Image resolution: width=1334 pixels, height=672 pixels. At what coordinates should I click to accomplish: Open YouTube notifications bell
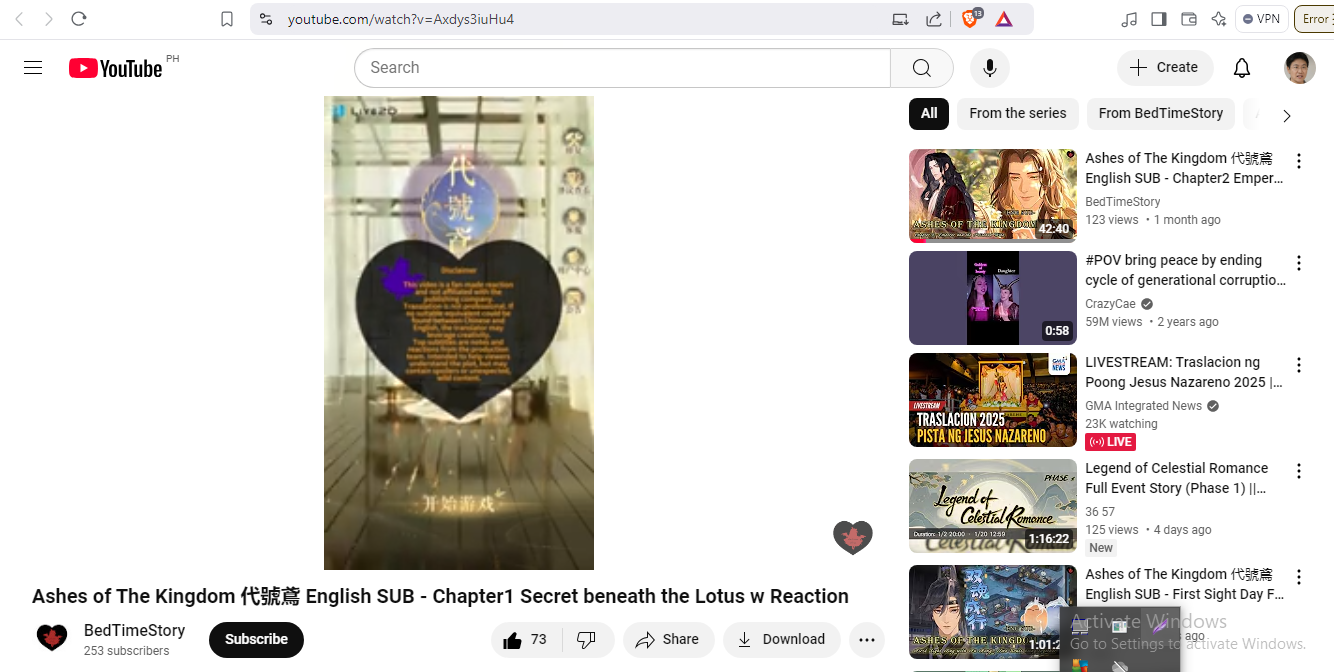pos(1242,68)
